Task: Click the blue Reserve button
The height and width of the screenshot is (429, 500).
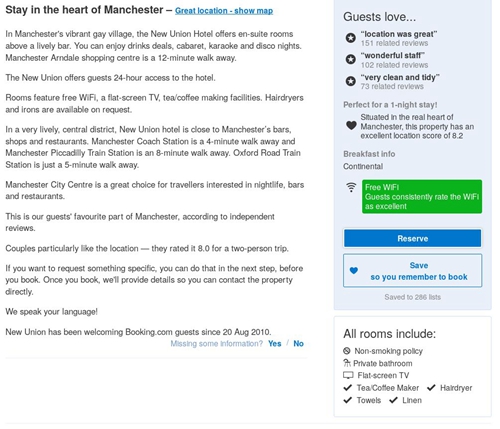Action: pyautogui.click(x=413, y=238)
